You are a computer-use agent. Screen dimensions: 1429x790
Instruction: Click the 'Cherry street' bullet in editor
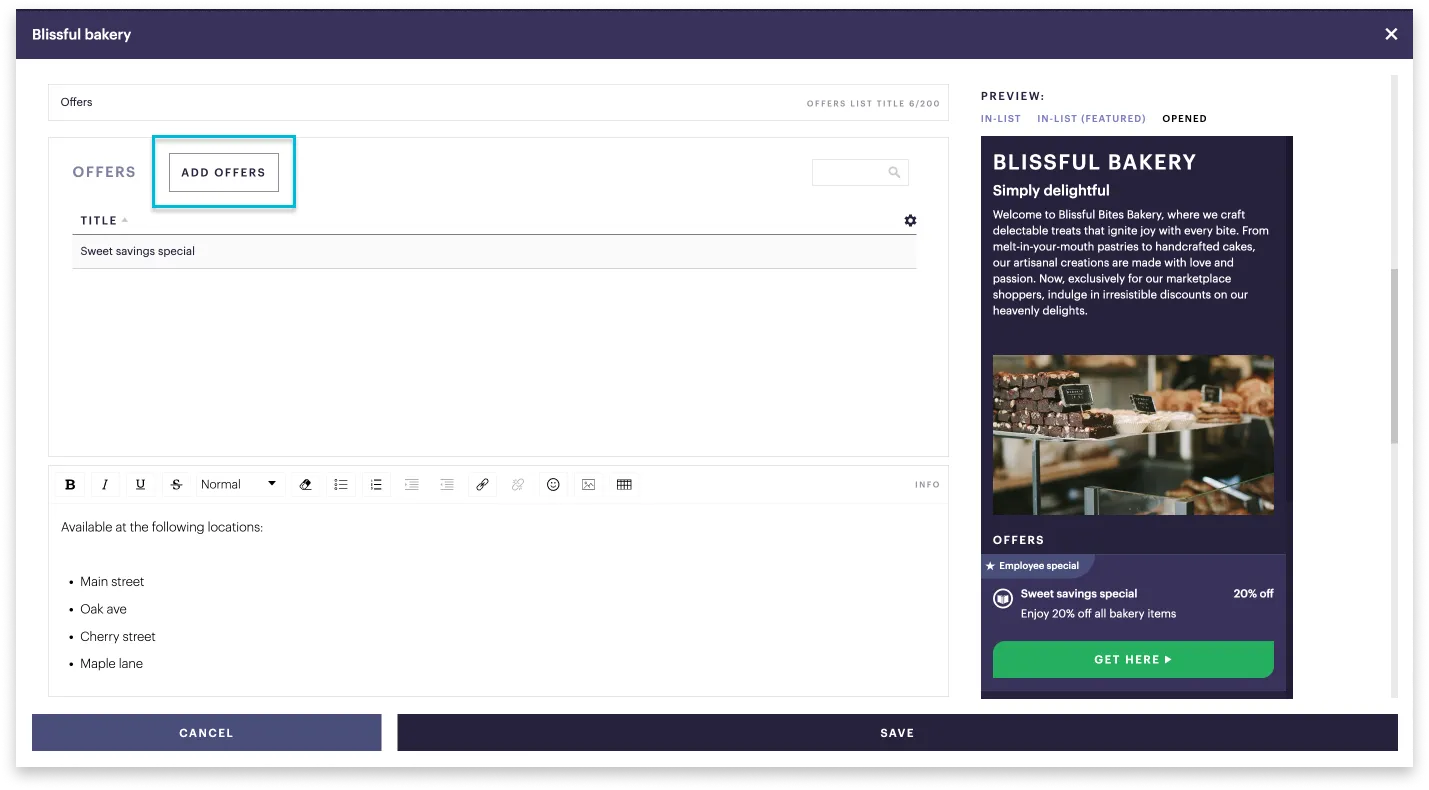[x=118, y=637]
